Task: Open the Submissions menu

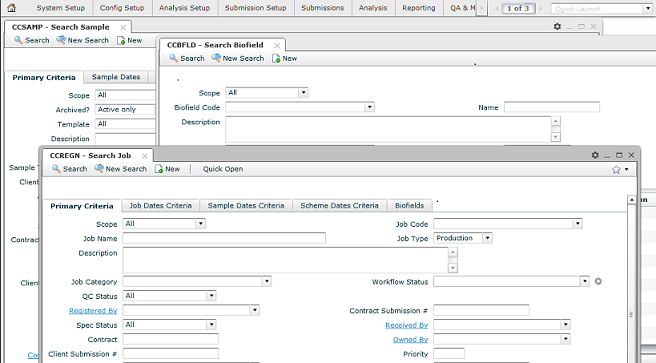Action: 323,8
